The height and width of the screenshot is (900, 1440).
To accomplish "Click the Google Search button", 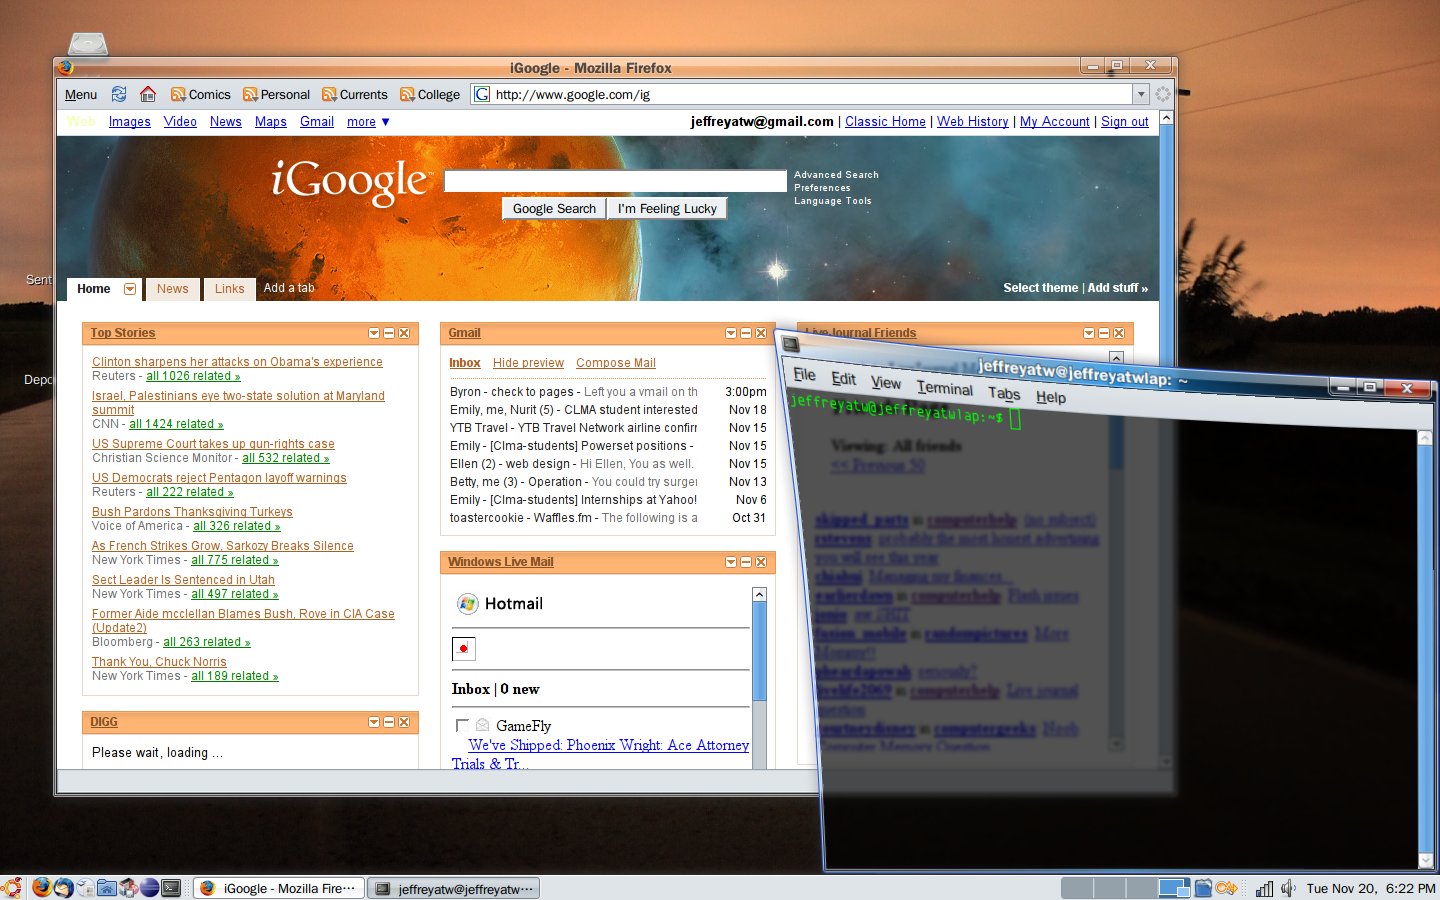I will (x=554, y=208).
